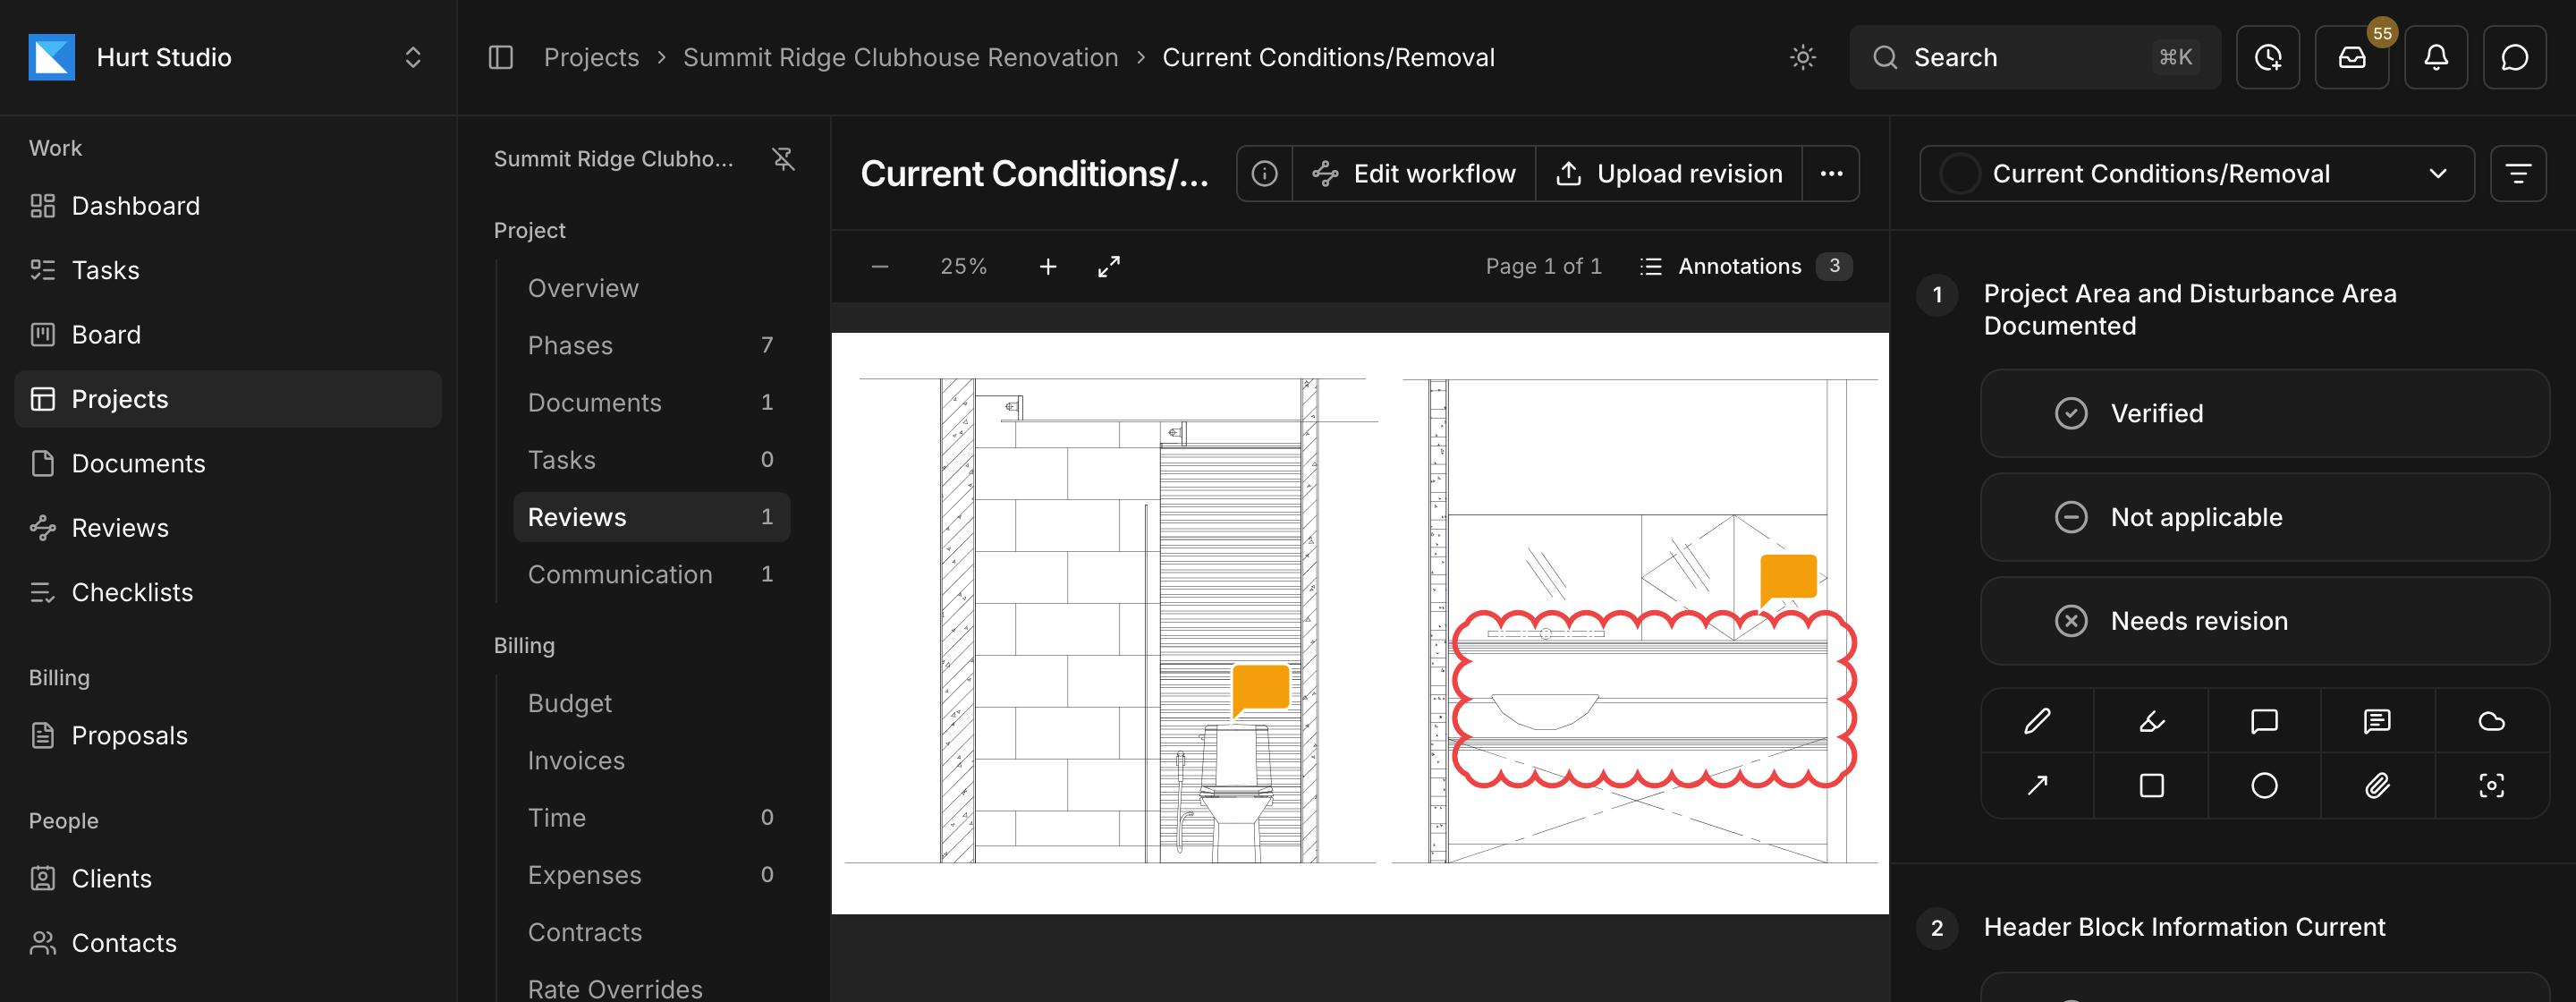Focus the Search field

point(2034,57)
